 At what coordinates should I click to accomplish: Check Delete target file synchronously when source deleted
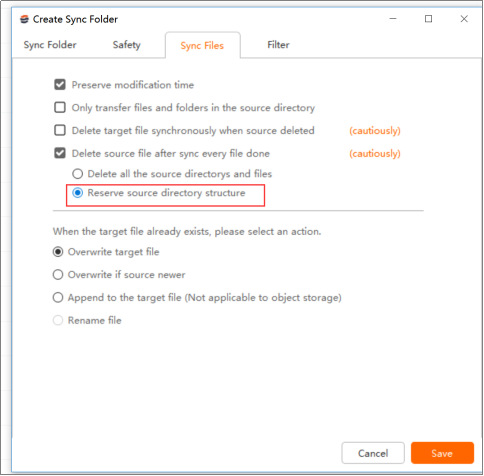[x=60, y=130]
